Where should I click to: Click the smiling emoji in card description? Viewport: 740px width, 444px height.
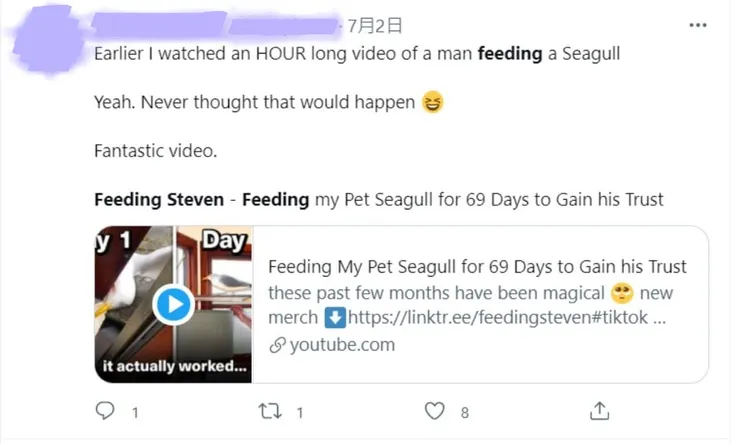coord(622,294)
